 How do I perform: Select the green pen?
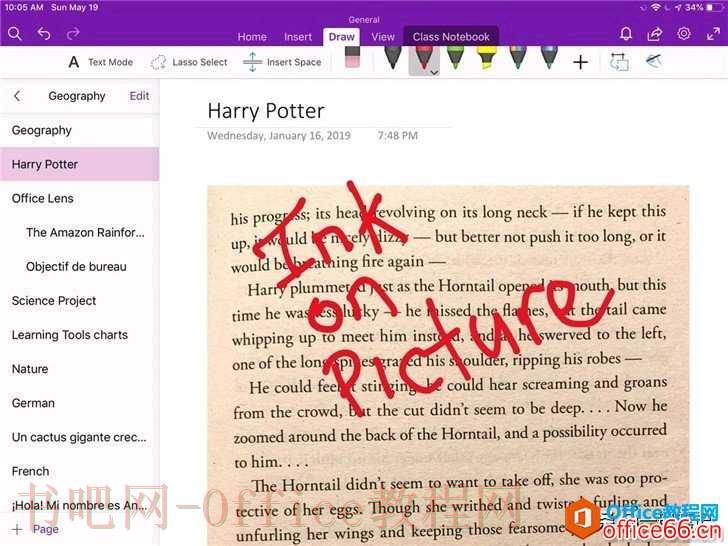click(x=455, y=58)
